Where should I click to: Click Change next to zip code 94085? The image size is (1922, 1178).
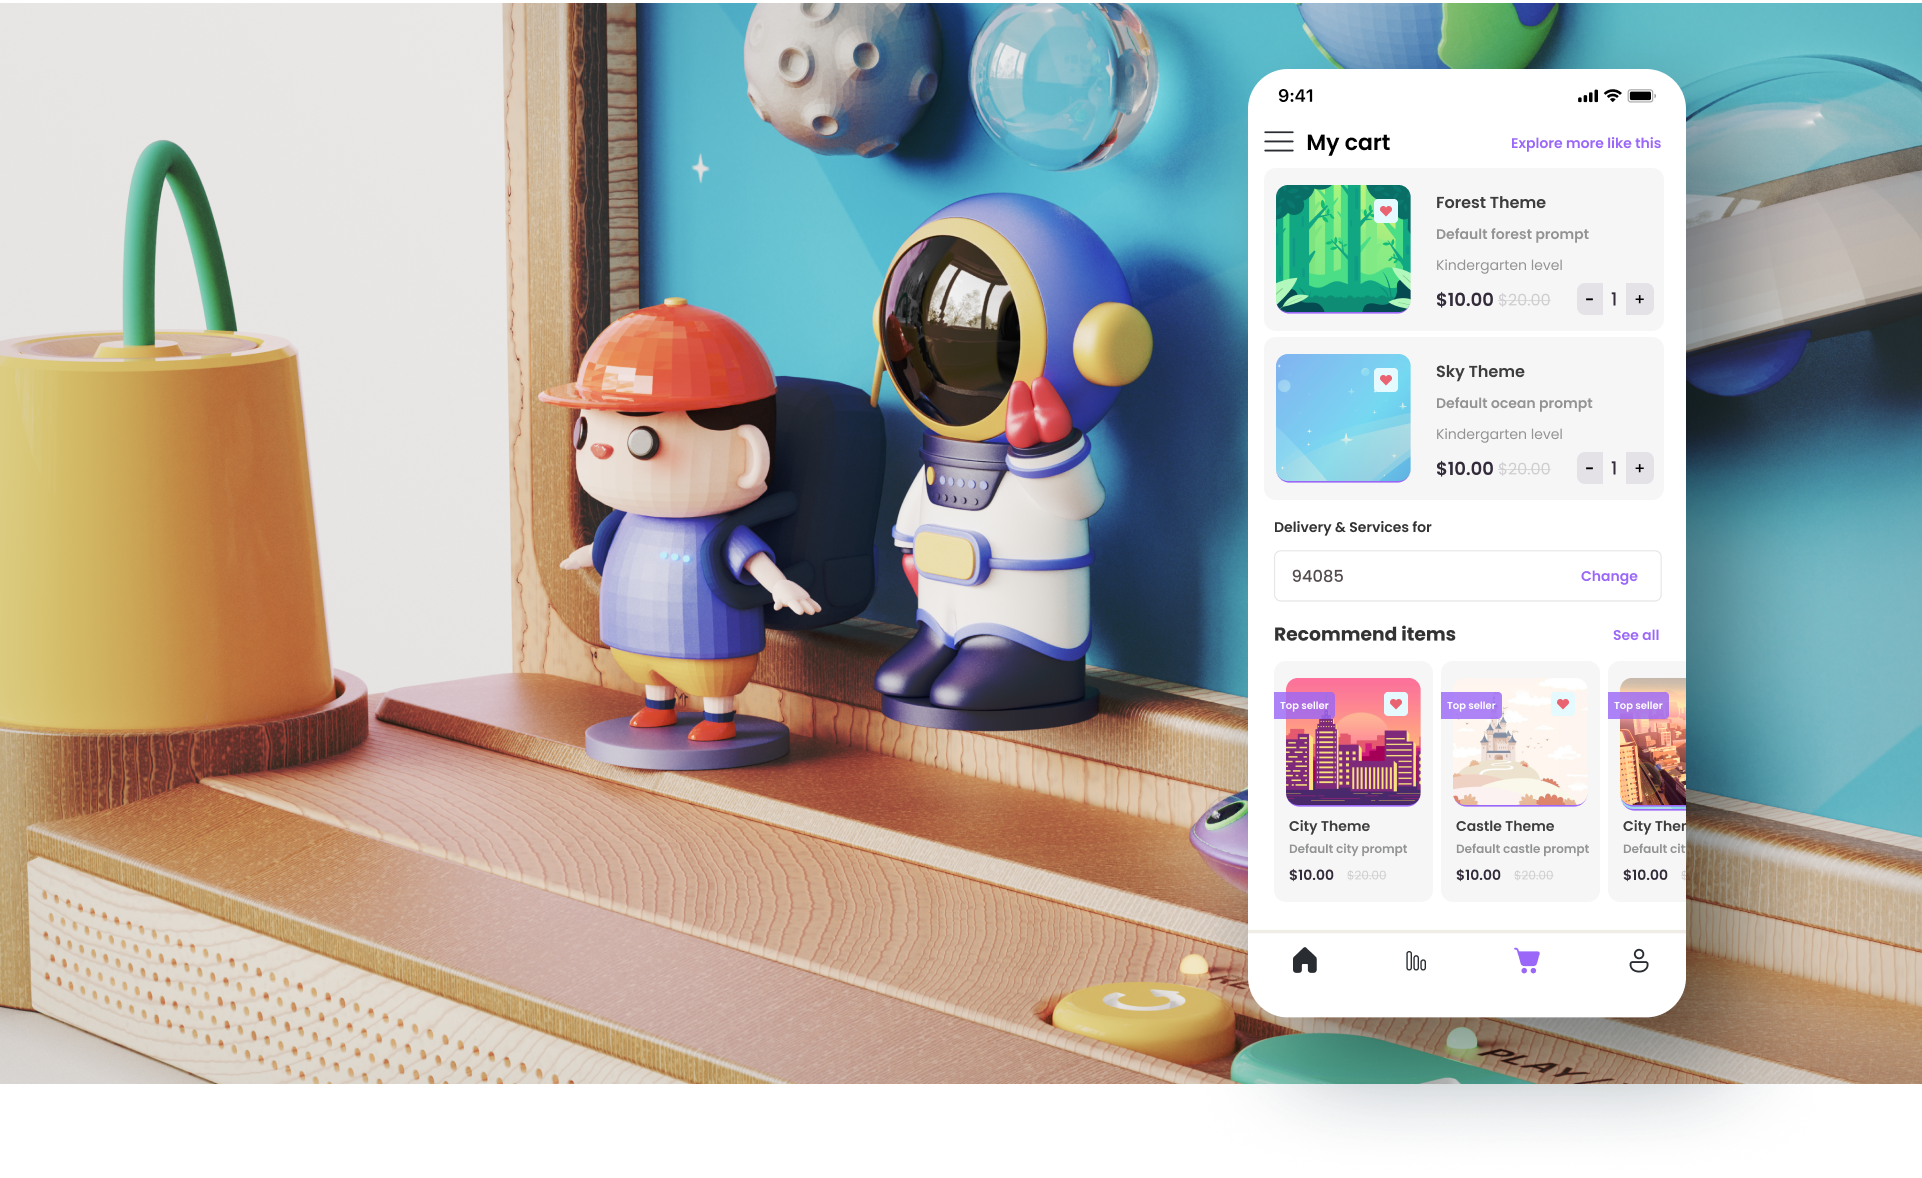(x=1608, y=576)
